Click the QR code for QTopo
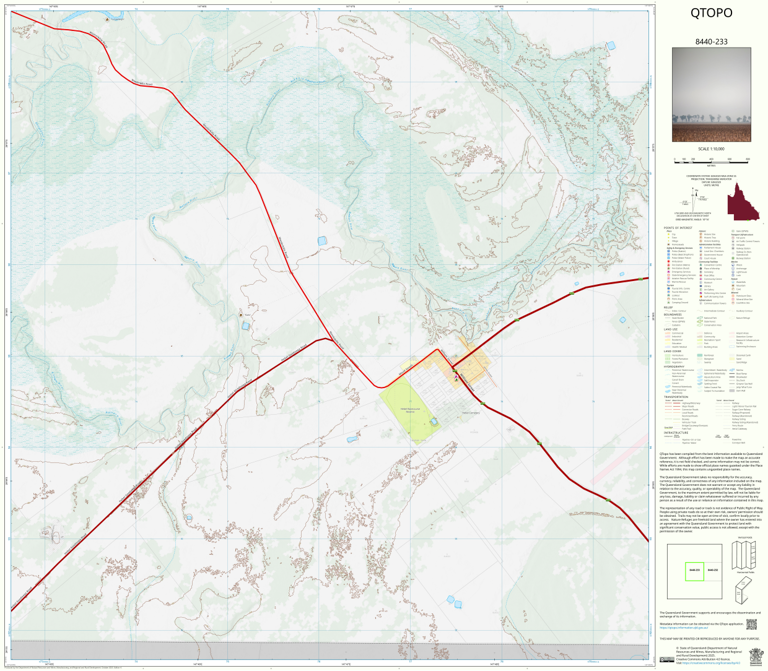 tap(751, 624)
